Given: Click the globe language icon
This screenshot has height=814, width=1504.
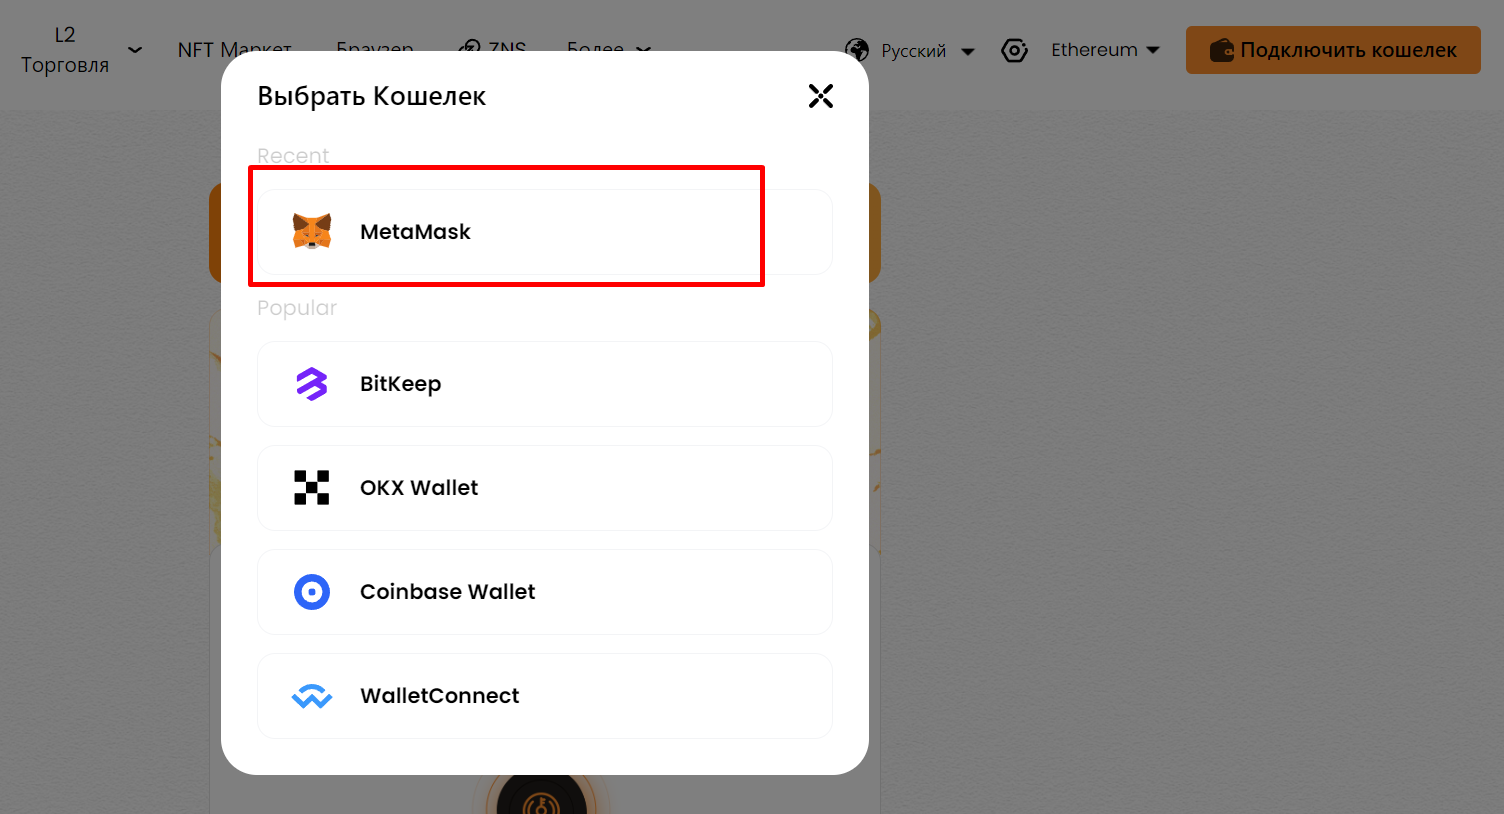Looking at the screenshot, I should (857, 50).
